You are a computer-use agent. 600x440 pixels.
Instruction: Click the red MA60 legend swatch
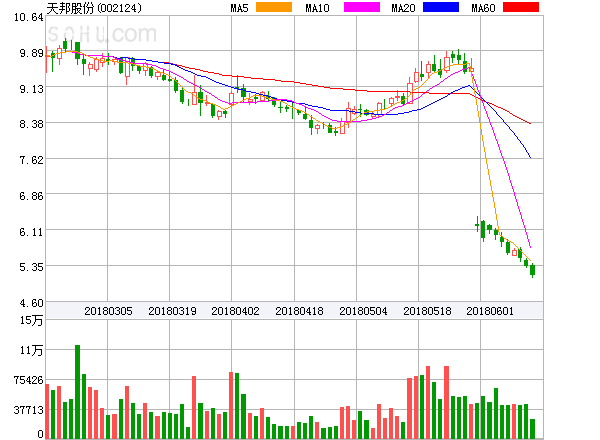[521, 7]
